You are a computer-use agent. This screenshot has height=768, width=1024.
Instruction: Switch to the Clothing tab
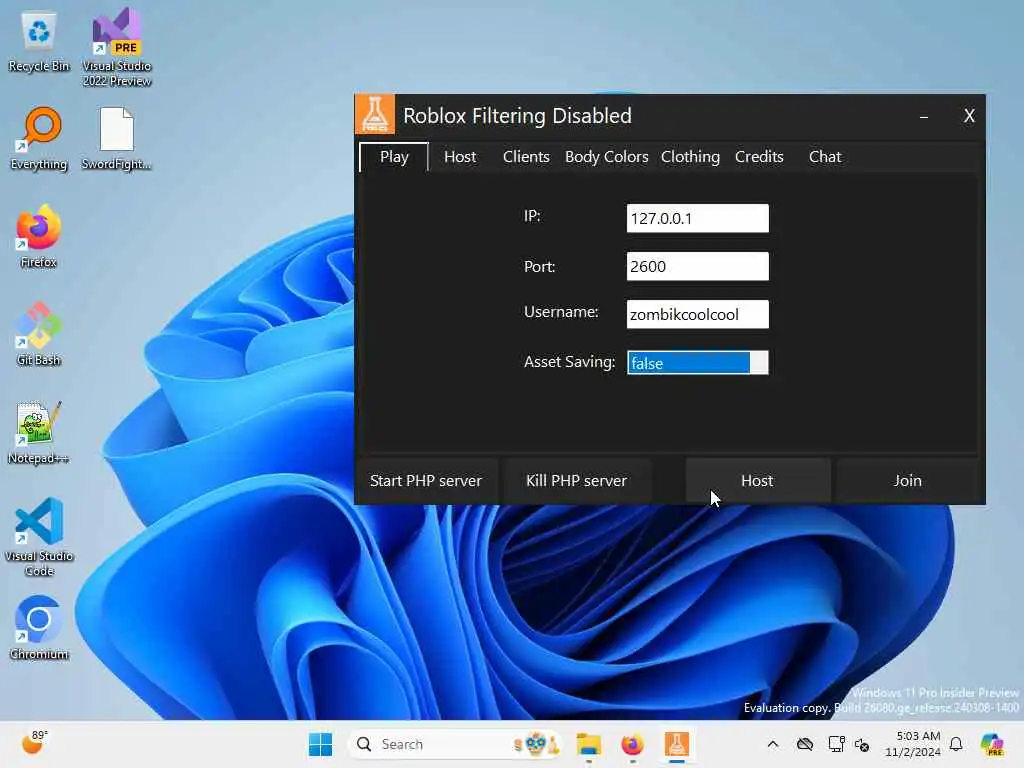click(x=690, y=157)
